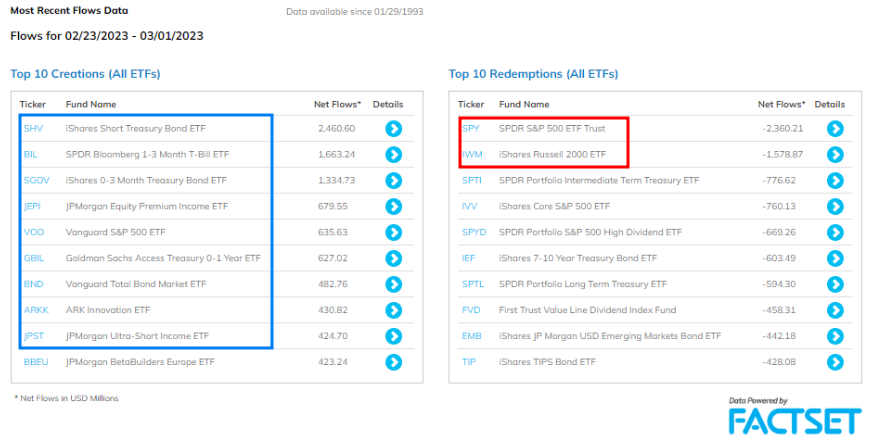Select fund name iShares TIPS Bond ETF
Screen dimensions: 870x443
point(547,362)
